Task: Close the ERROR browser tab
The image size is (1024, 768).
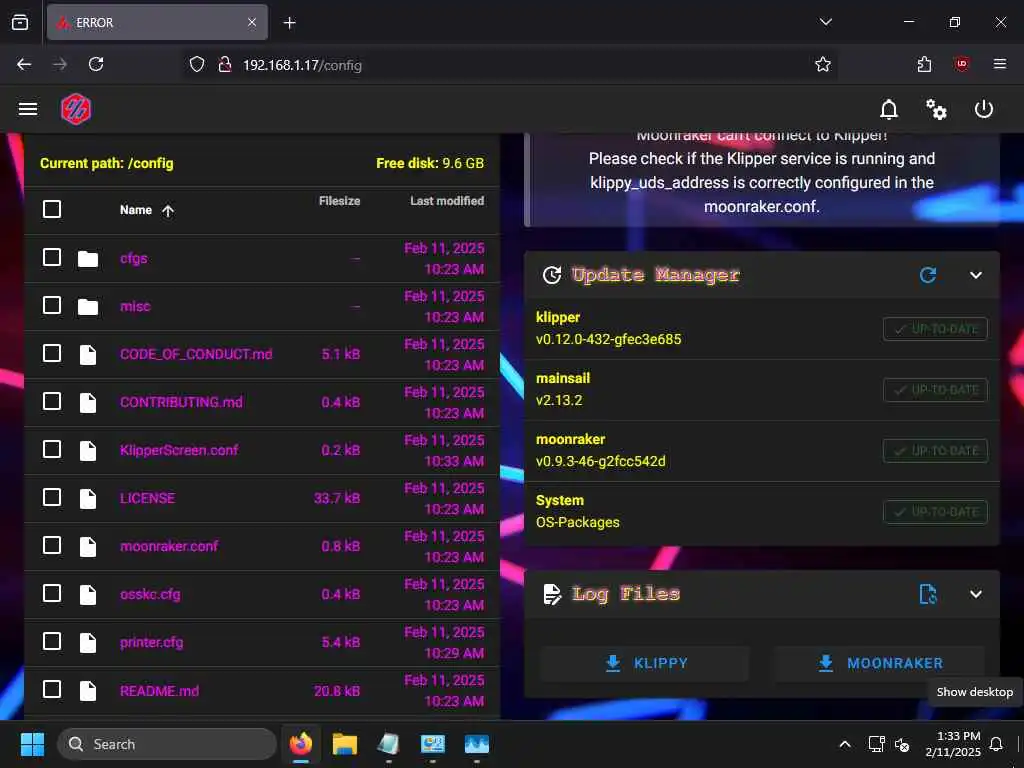Action: coord(252,23)
